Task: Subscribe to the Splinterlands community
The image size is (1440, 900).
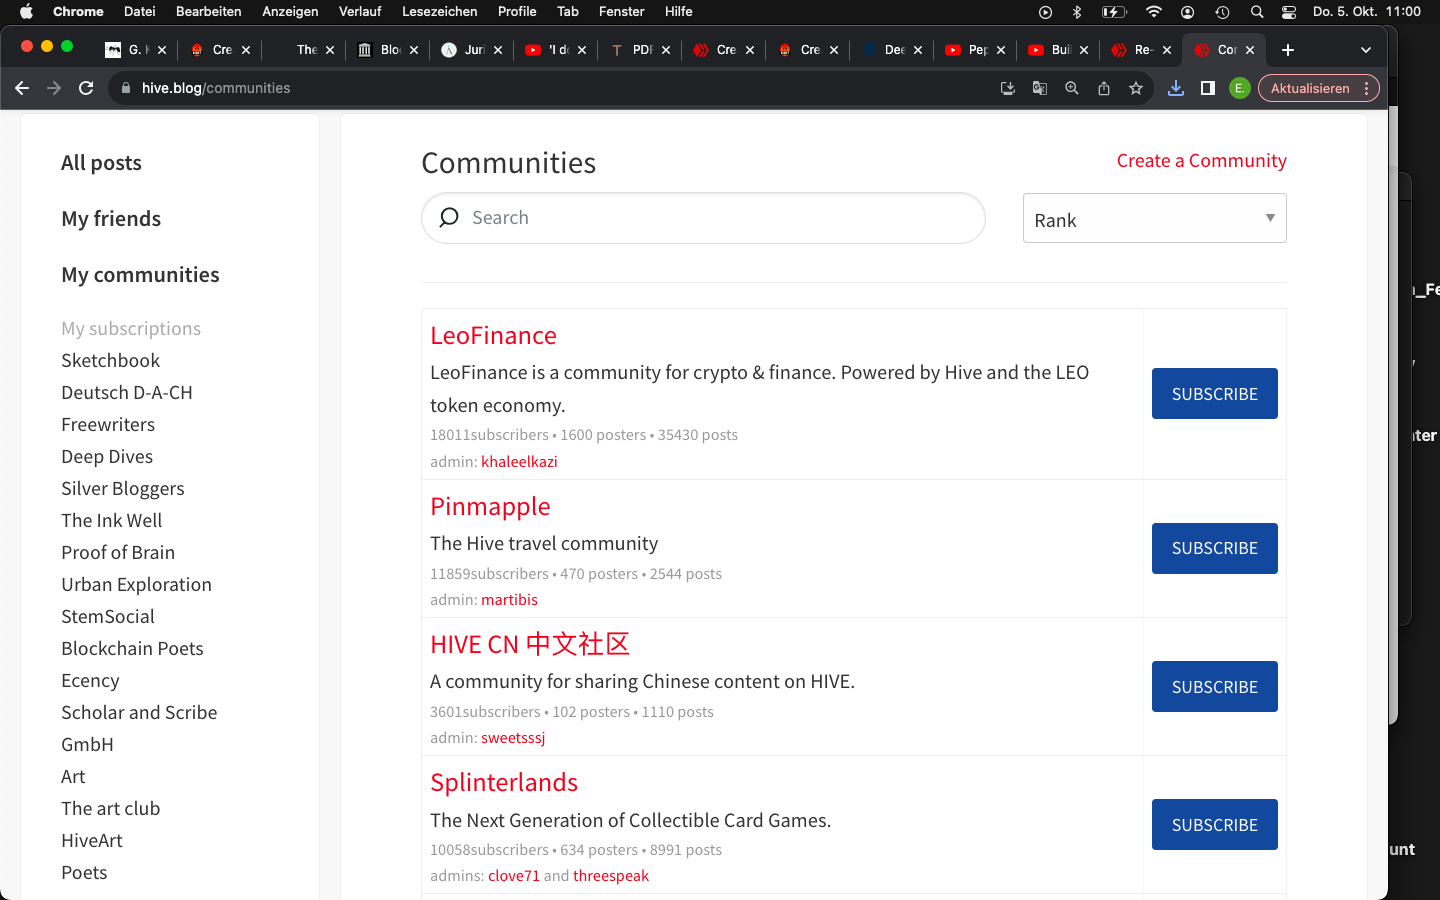Action: coord(1215,825)
